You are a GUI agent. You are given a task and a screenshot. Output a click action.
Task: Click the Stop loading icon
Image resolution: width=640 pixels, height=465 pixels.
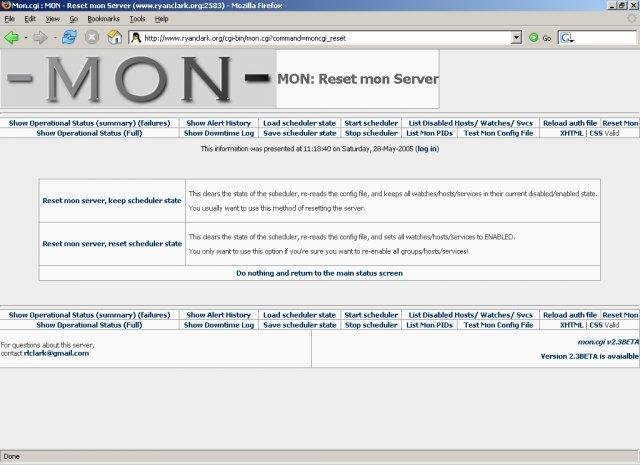92,38
